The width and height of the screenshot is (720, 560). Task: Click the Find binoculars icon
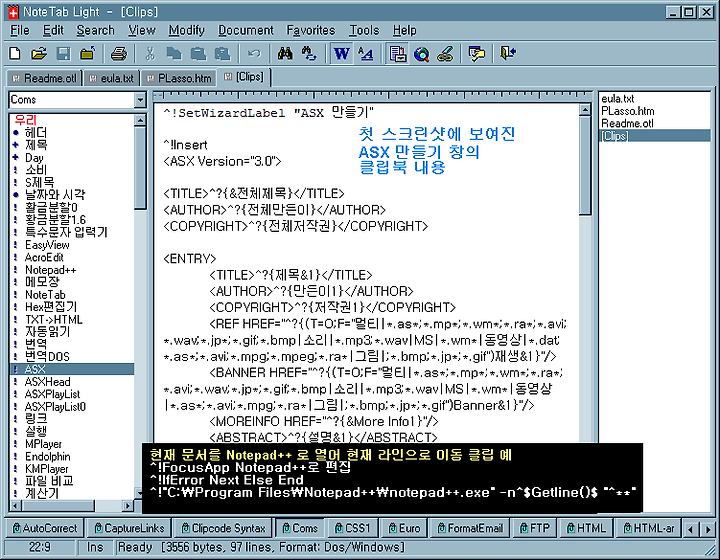pyautogui.click(x=285, y=54)
